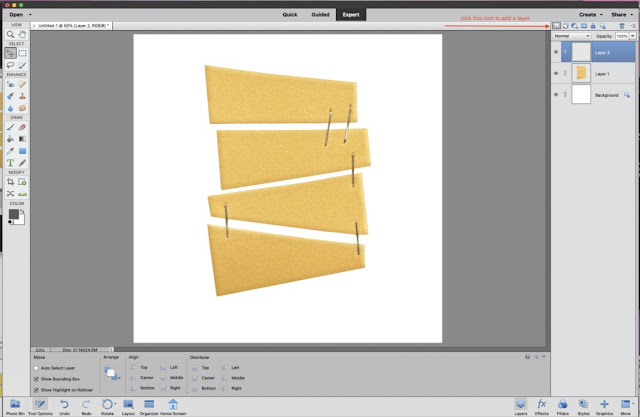Click the fill or adjustment layer dropdown icon
Viewport: 640px width, 417px height.
click(x=575, y=26)
